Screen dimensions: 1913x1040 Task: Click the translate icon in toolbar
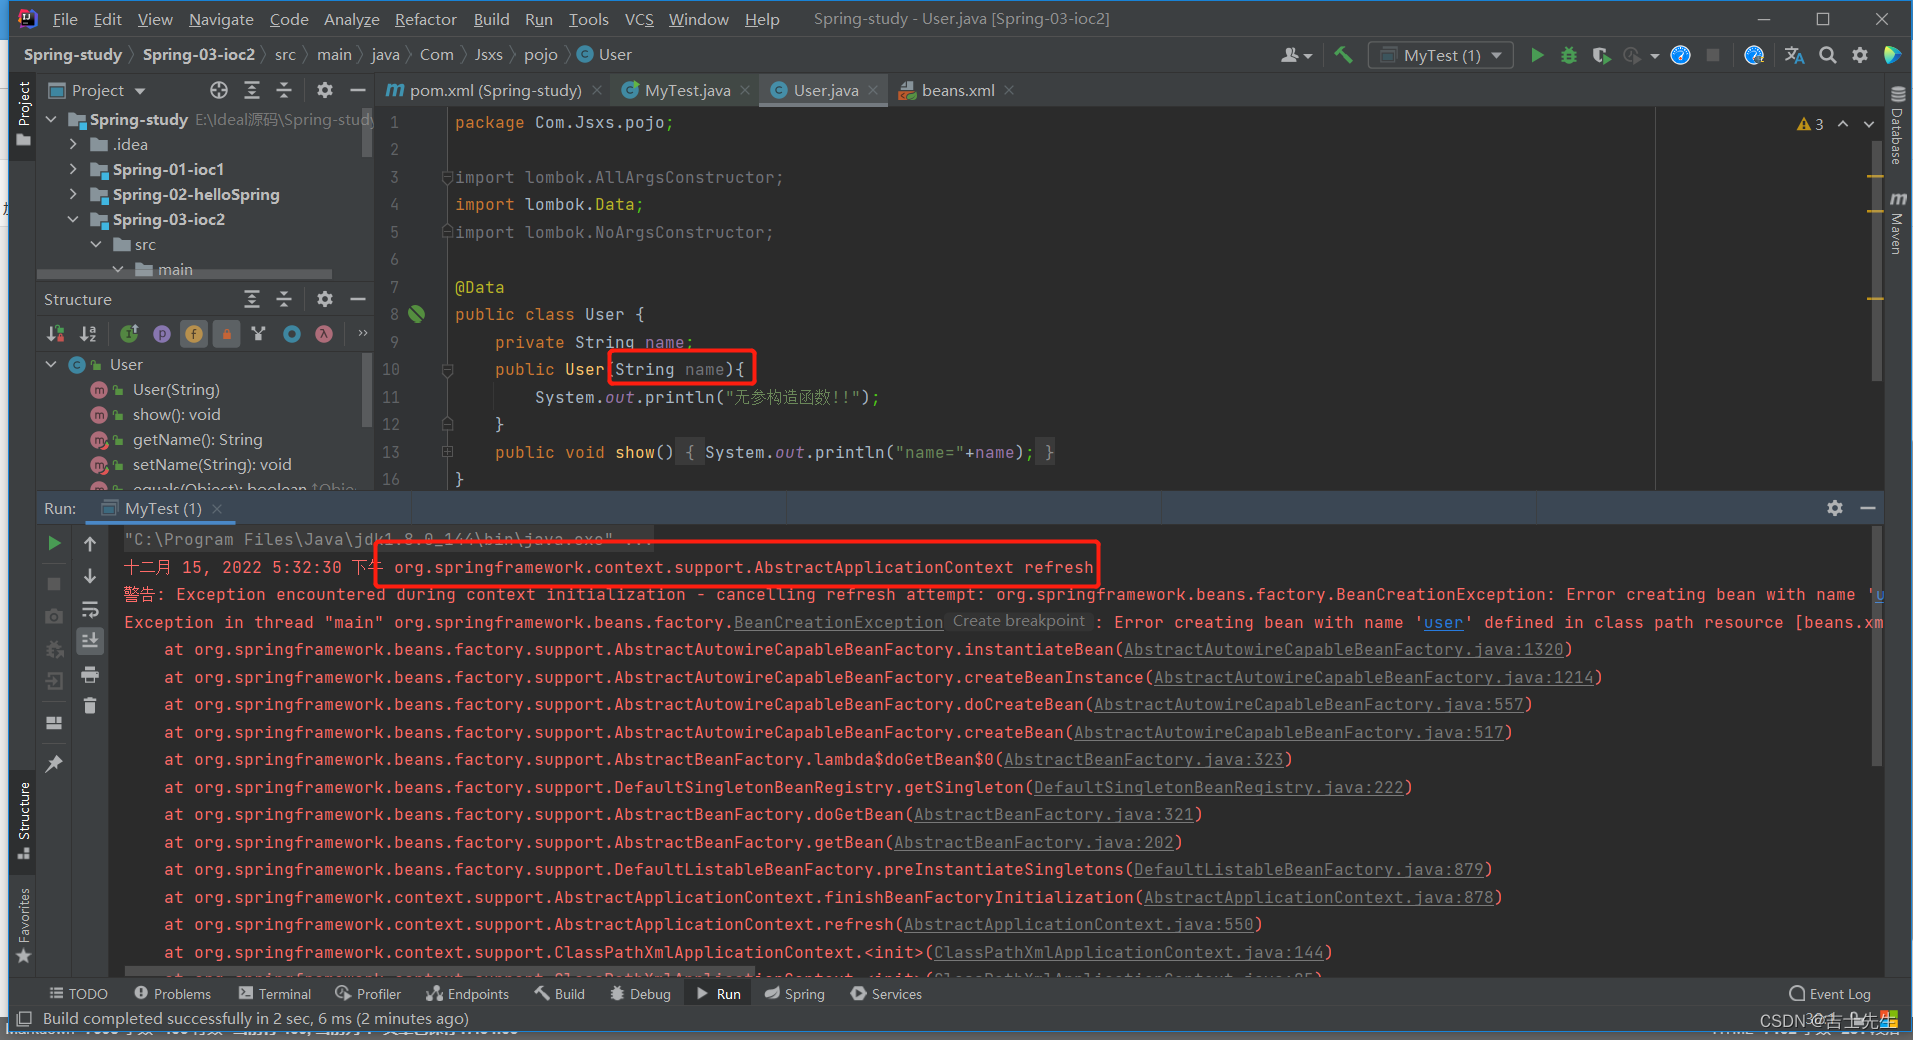pyautogui.click(x=1794, y=56)
